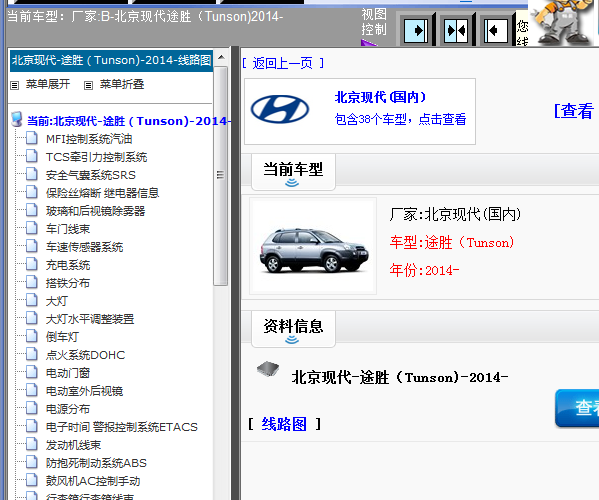Click the 北京现代-途胜(Tunson)-2014-线路图 panel header

(111, 60)
